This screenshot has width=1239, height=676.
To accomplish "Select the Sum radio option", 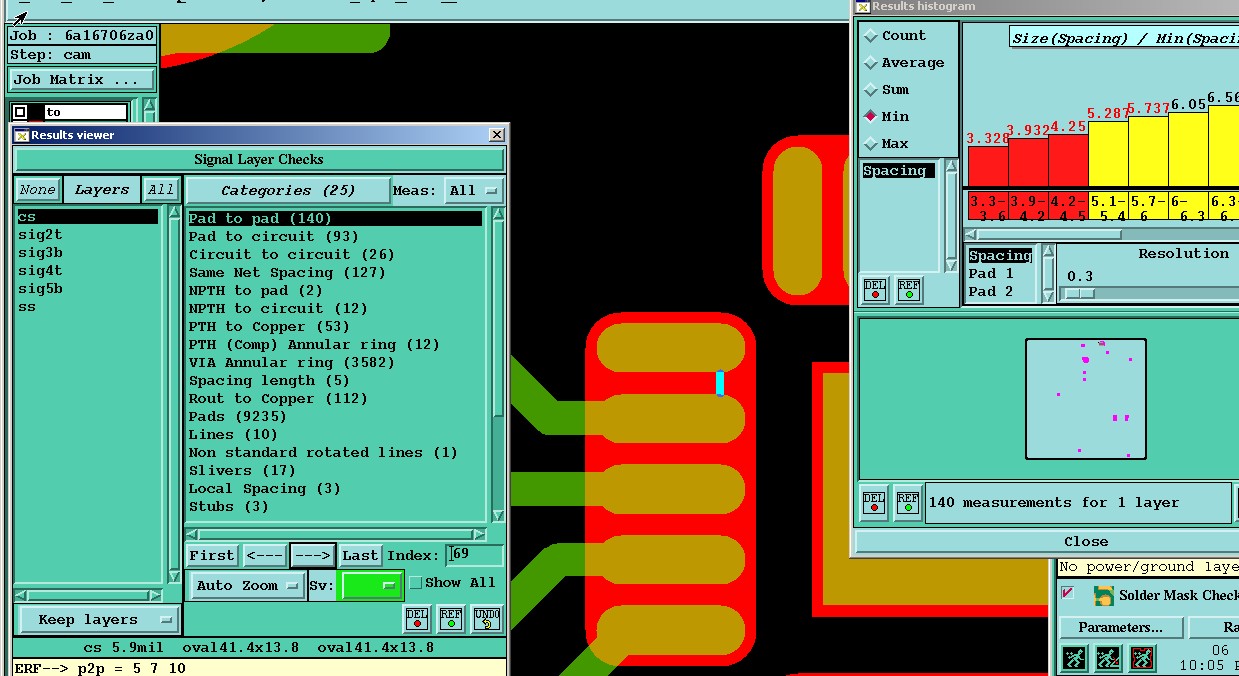I will coord(870,90).
